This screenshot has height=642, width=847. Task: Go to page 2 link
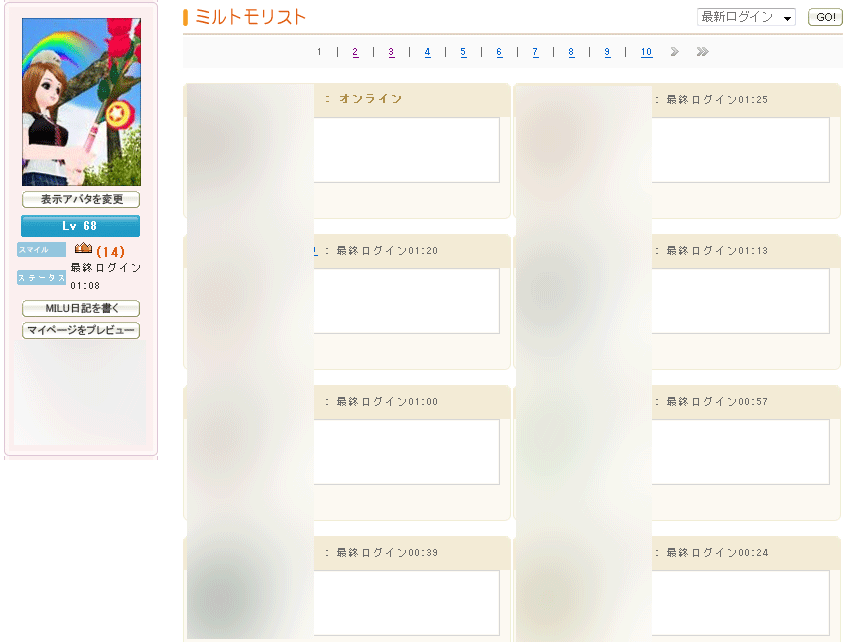tap(355, 52)
